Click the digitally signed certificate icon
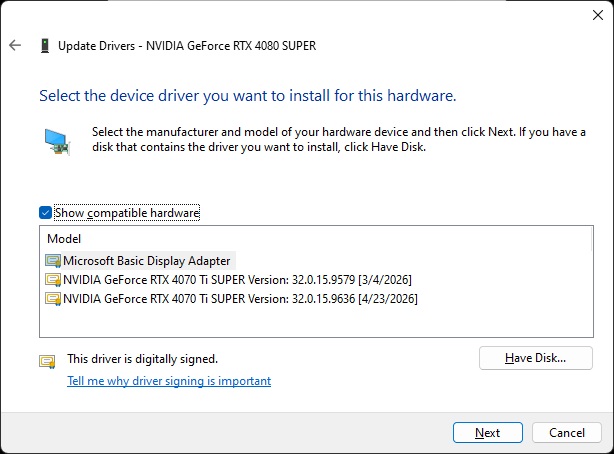 [x=47, y=361]
